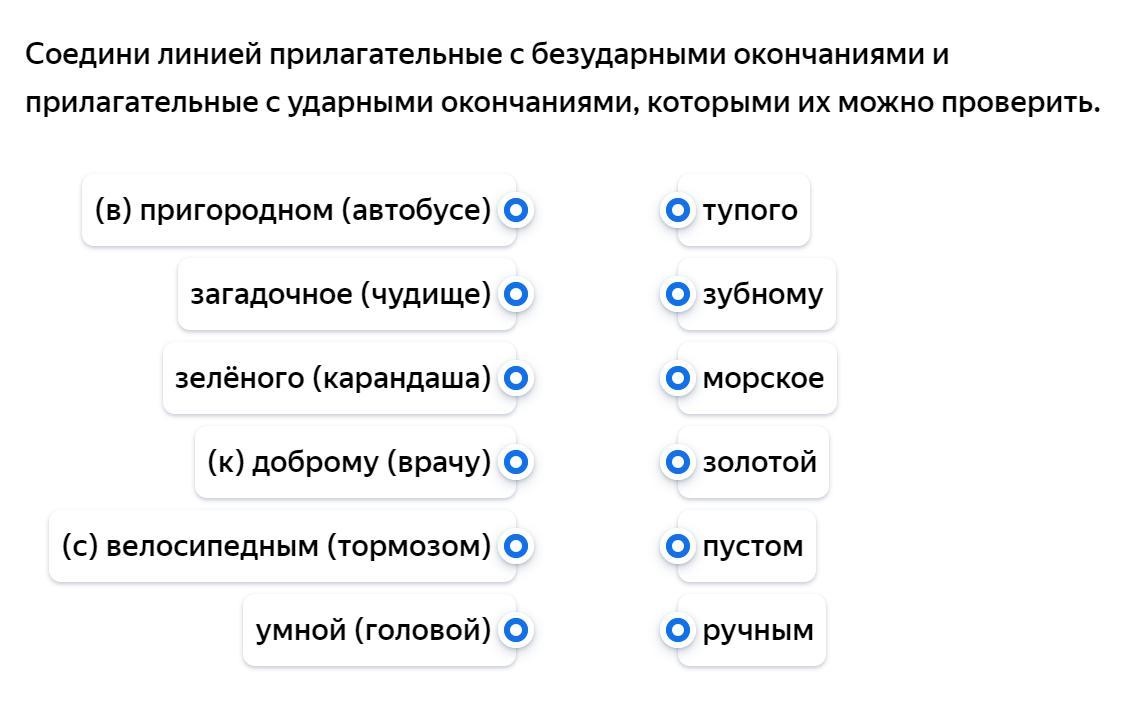1145x703 pixels.
Task: Click connector dot next to «зубному»
Action: click(x=677, y=295)
